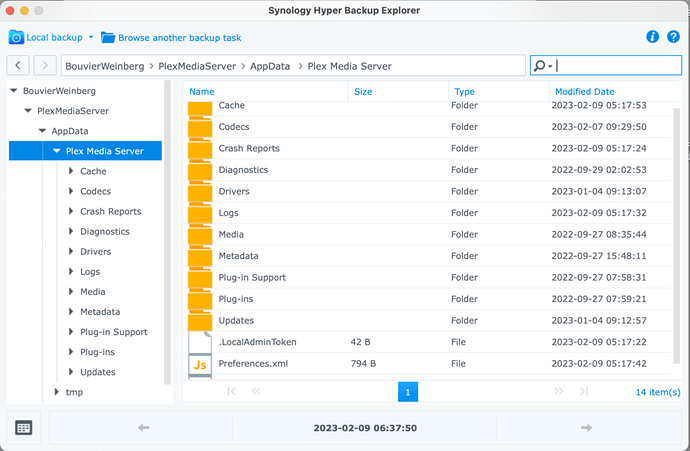690x451 pixels.
Task: Click the Metadata folder icon in list
Action: [x=200, y=257]
